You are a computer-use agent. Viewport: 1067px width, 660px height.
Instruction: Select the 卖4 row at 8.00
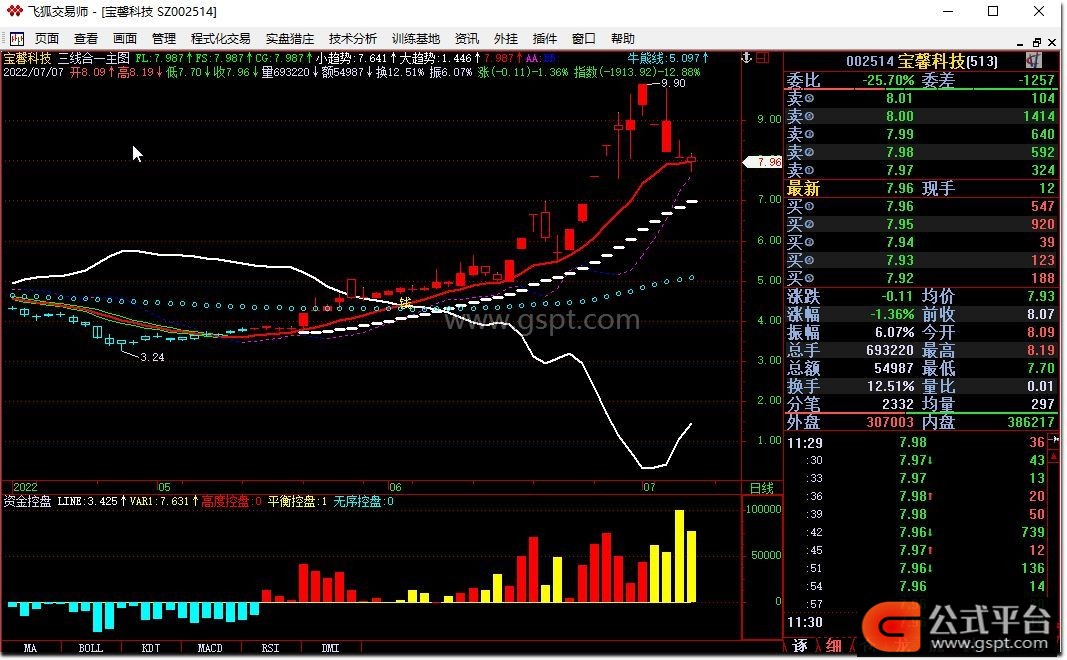point(921,116)
